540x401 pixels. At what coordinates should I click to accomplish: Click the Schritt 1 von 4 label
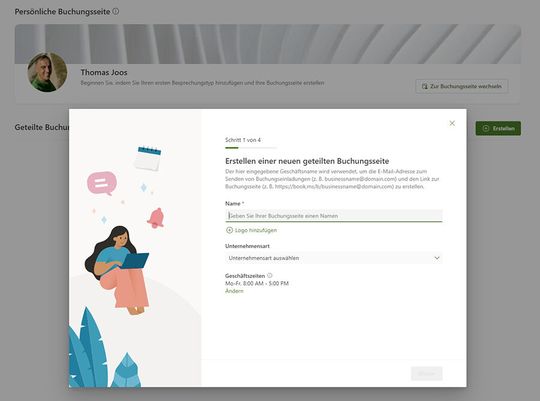(x=243, y=140)
